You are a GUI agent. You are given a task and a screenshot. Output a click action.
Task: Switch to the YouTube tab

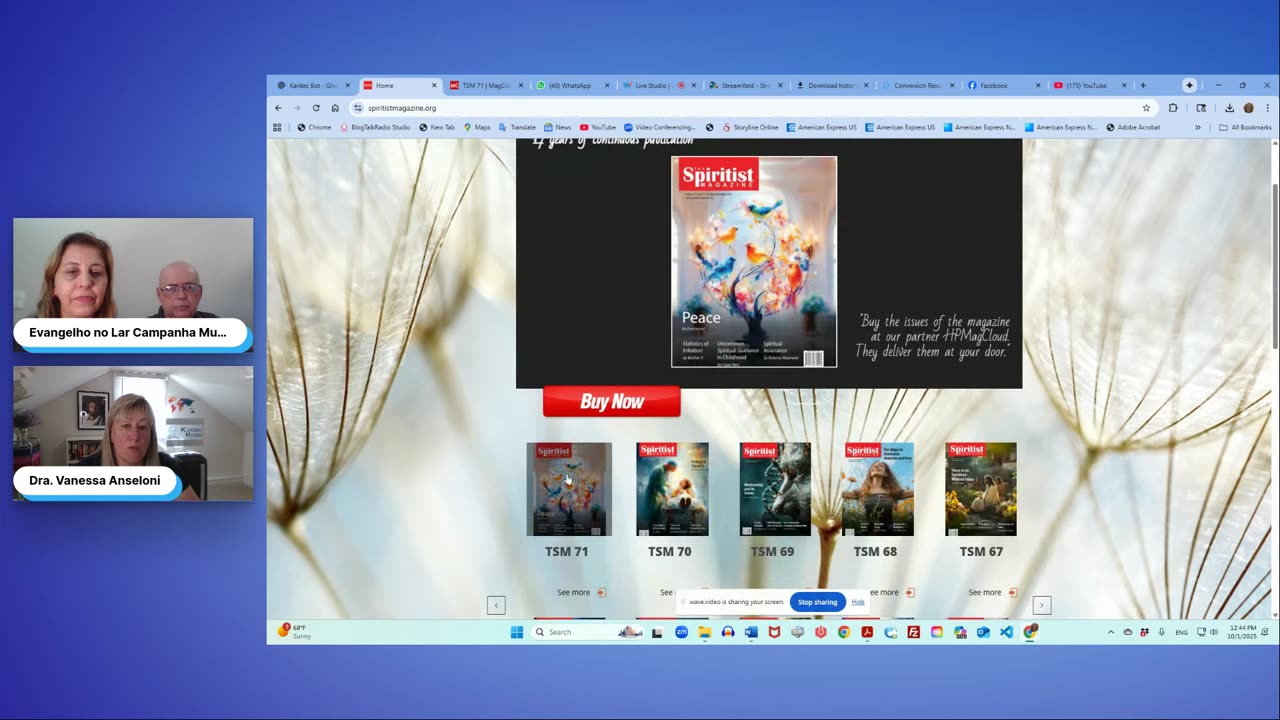pos(1089,85)
